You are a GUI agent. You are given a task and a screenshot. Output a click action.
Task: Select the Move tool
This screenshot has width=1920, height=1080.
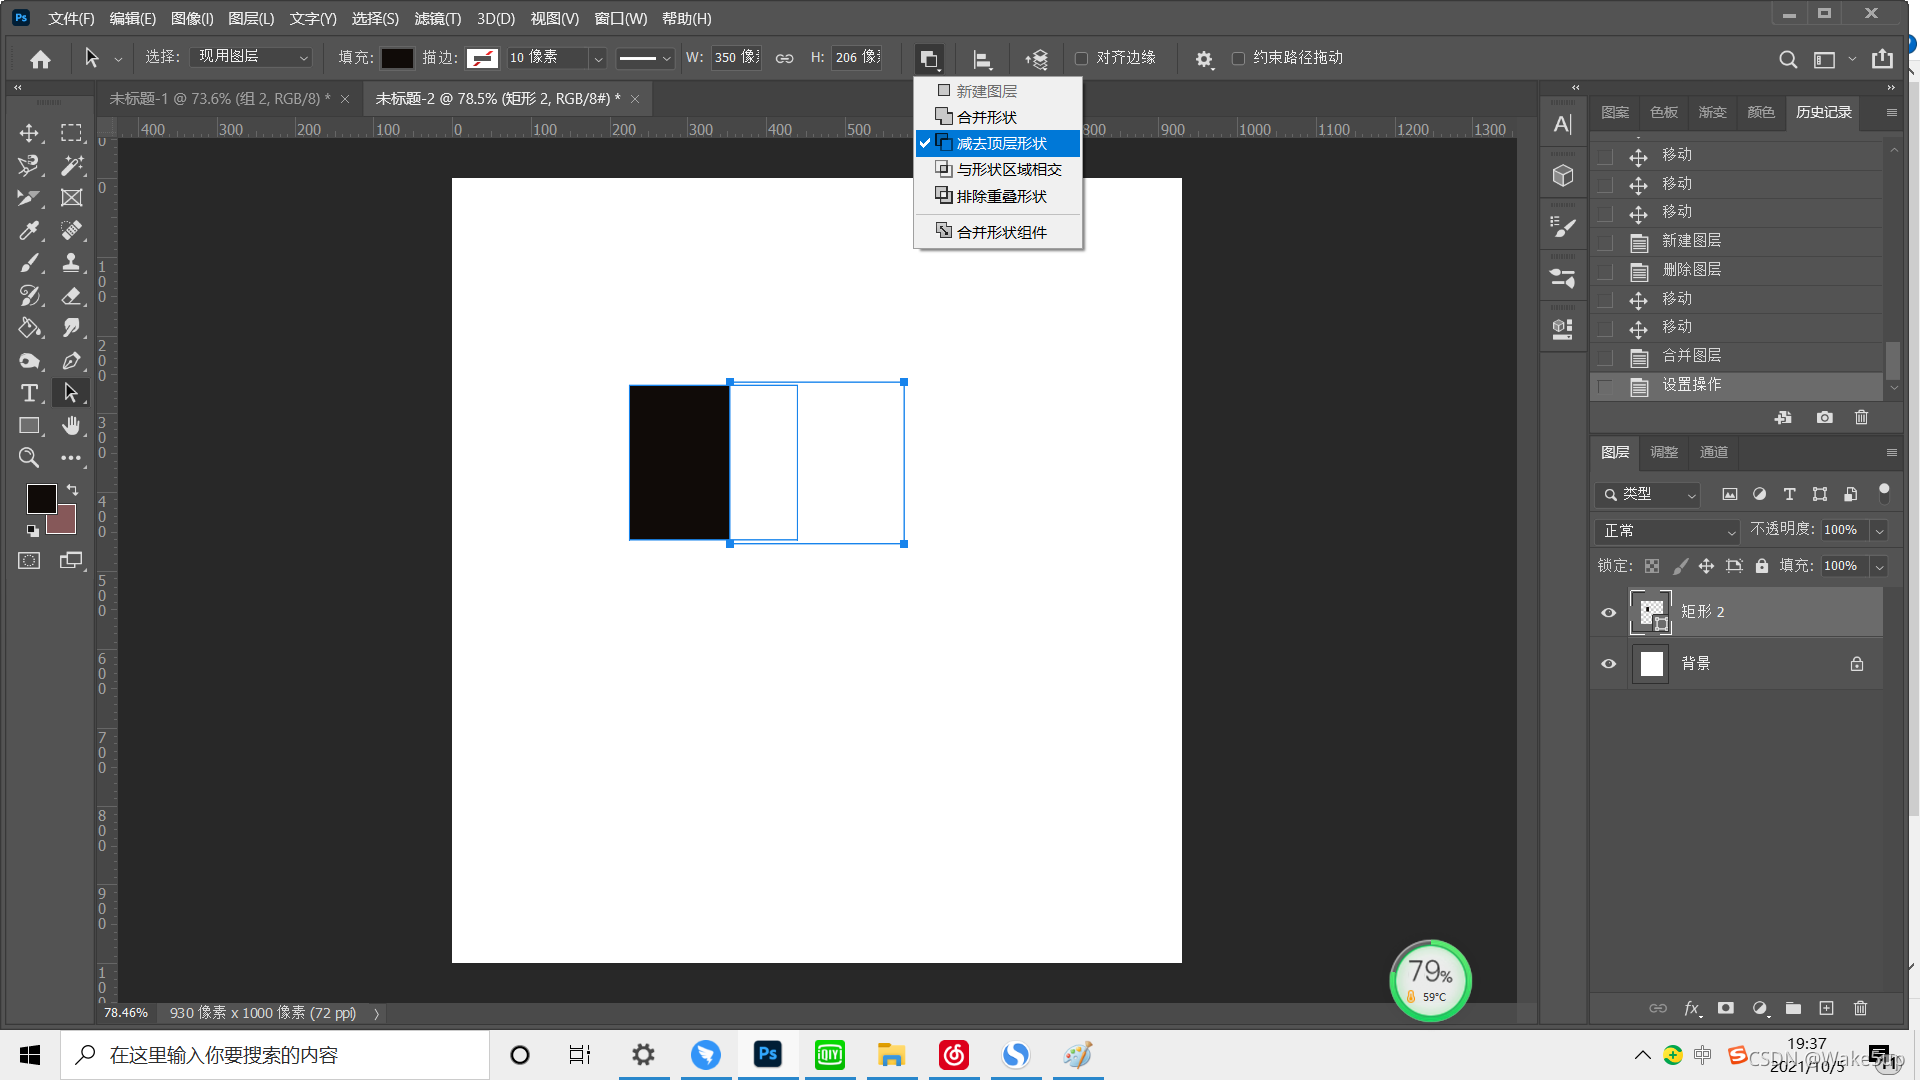[x=29, y=133]
